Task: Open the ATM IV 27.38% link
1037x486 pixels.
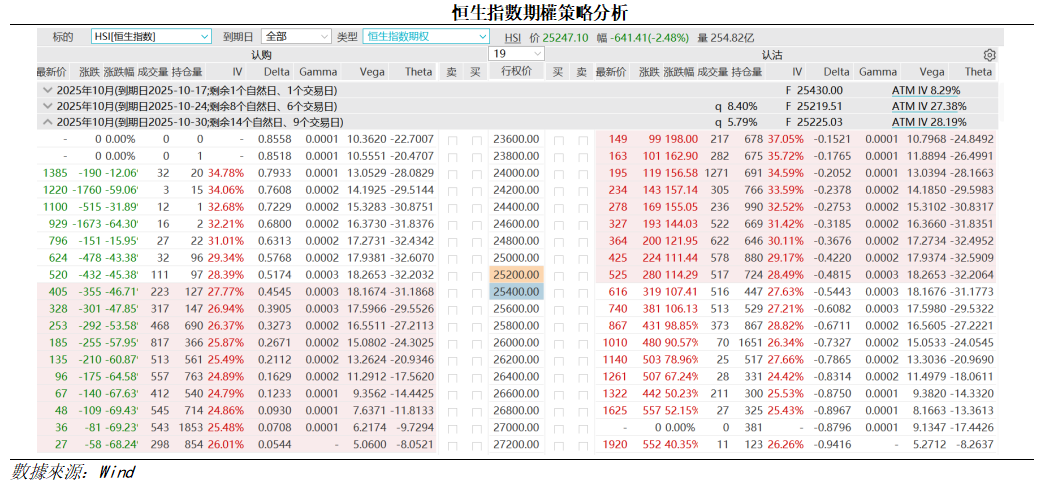Action: 929,106
